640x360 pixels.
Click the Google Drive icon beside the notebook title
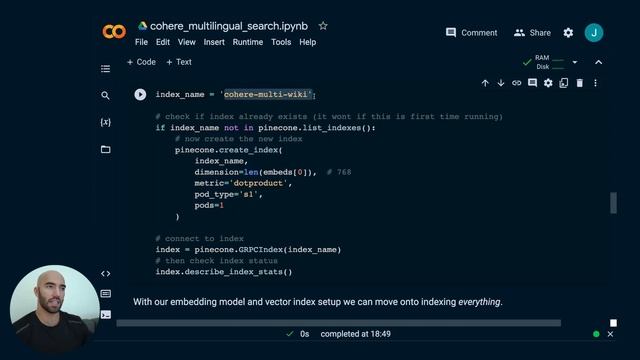(x=142, y=26)
